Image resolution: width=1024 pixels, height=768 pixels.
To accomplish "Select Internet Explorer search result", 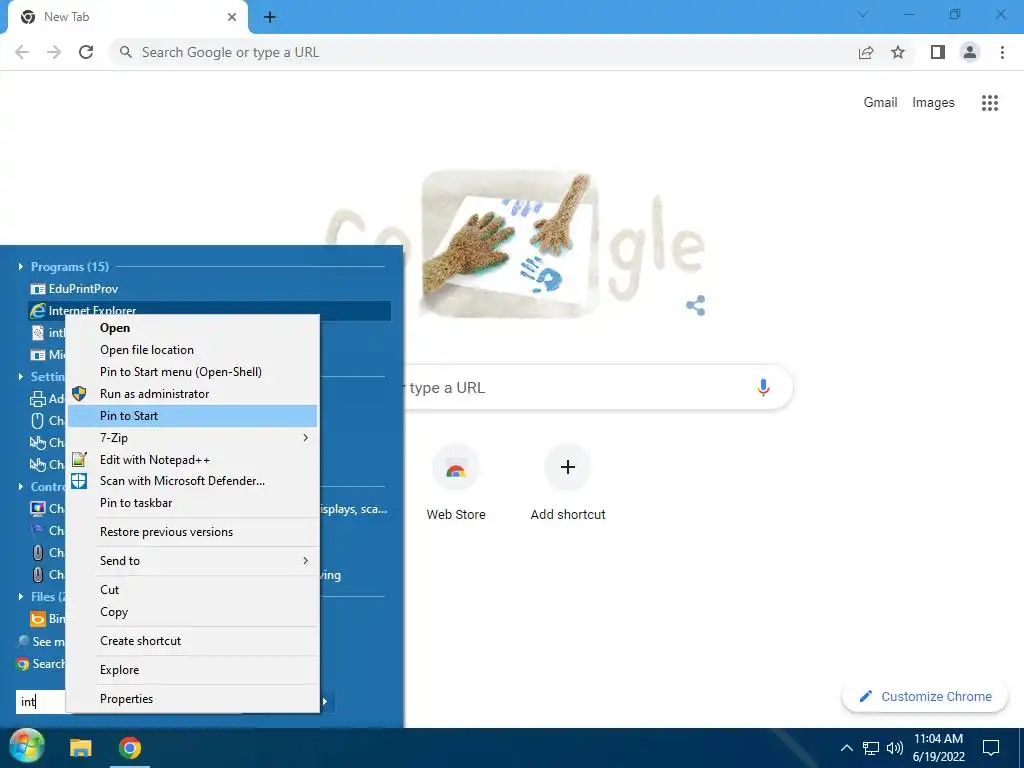I will tap(210, 311).
